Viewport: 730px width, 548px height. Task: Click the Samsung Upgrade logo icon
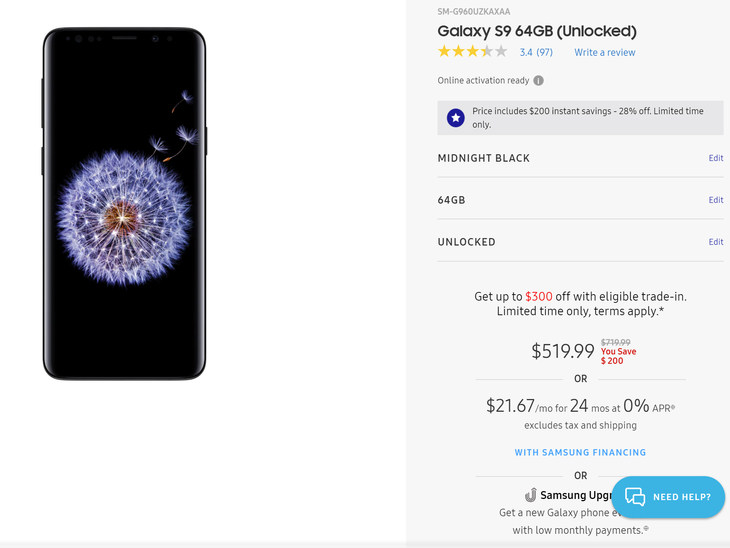coord(530,495)
